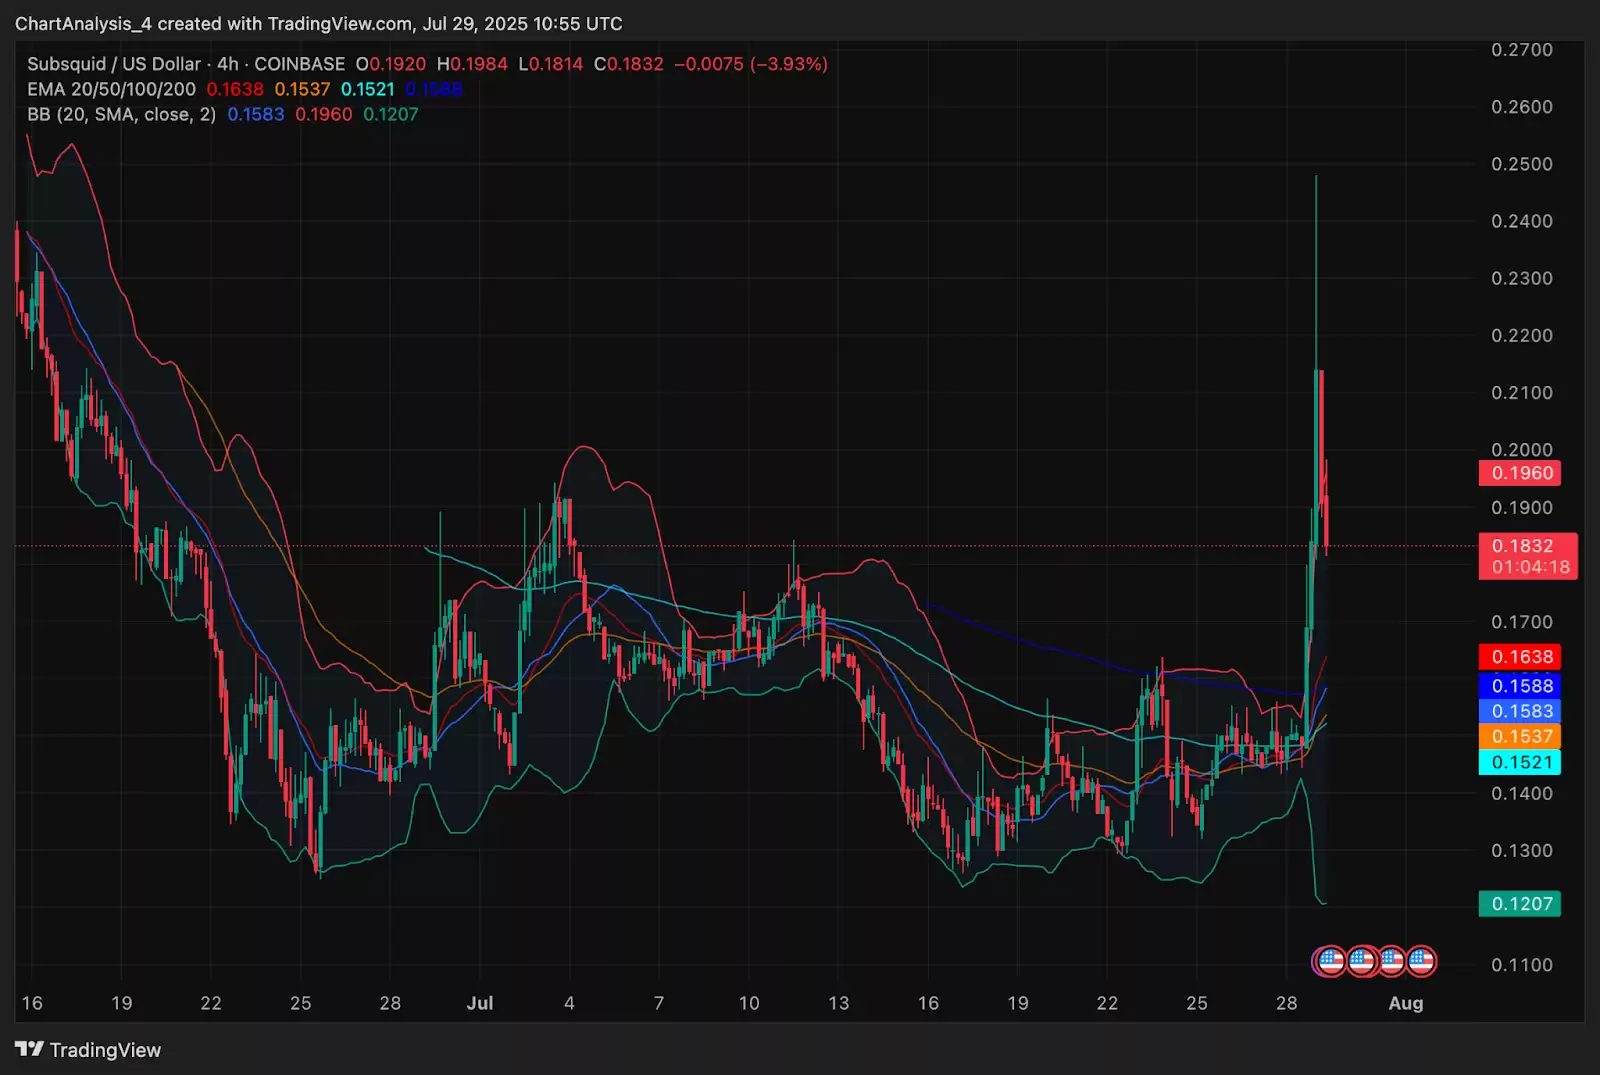Select the third US flag event icon from left
The image size is (1600, 1075).
(1391, 961)
